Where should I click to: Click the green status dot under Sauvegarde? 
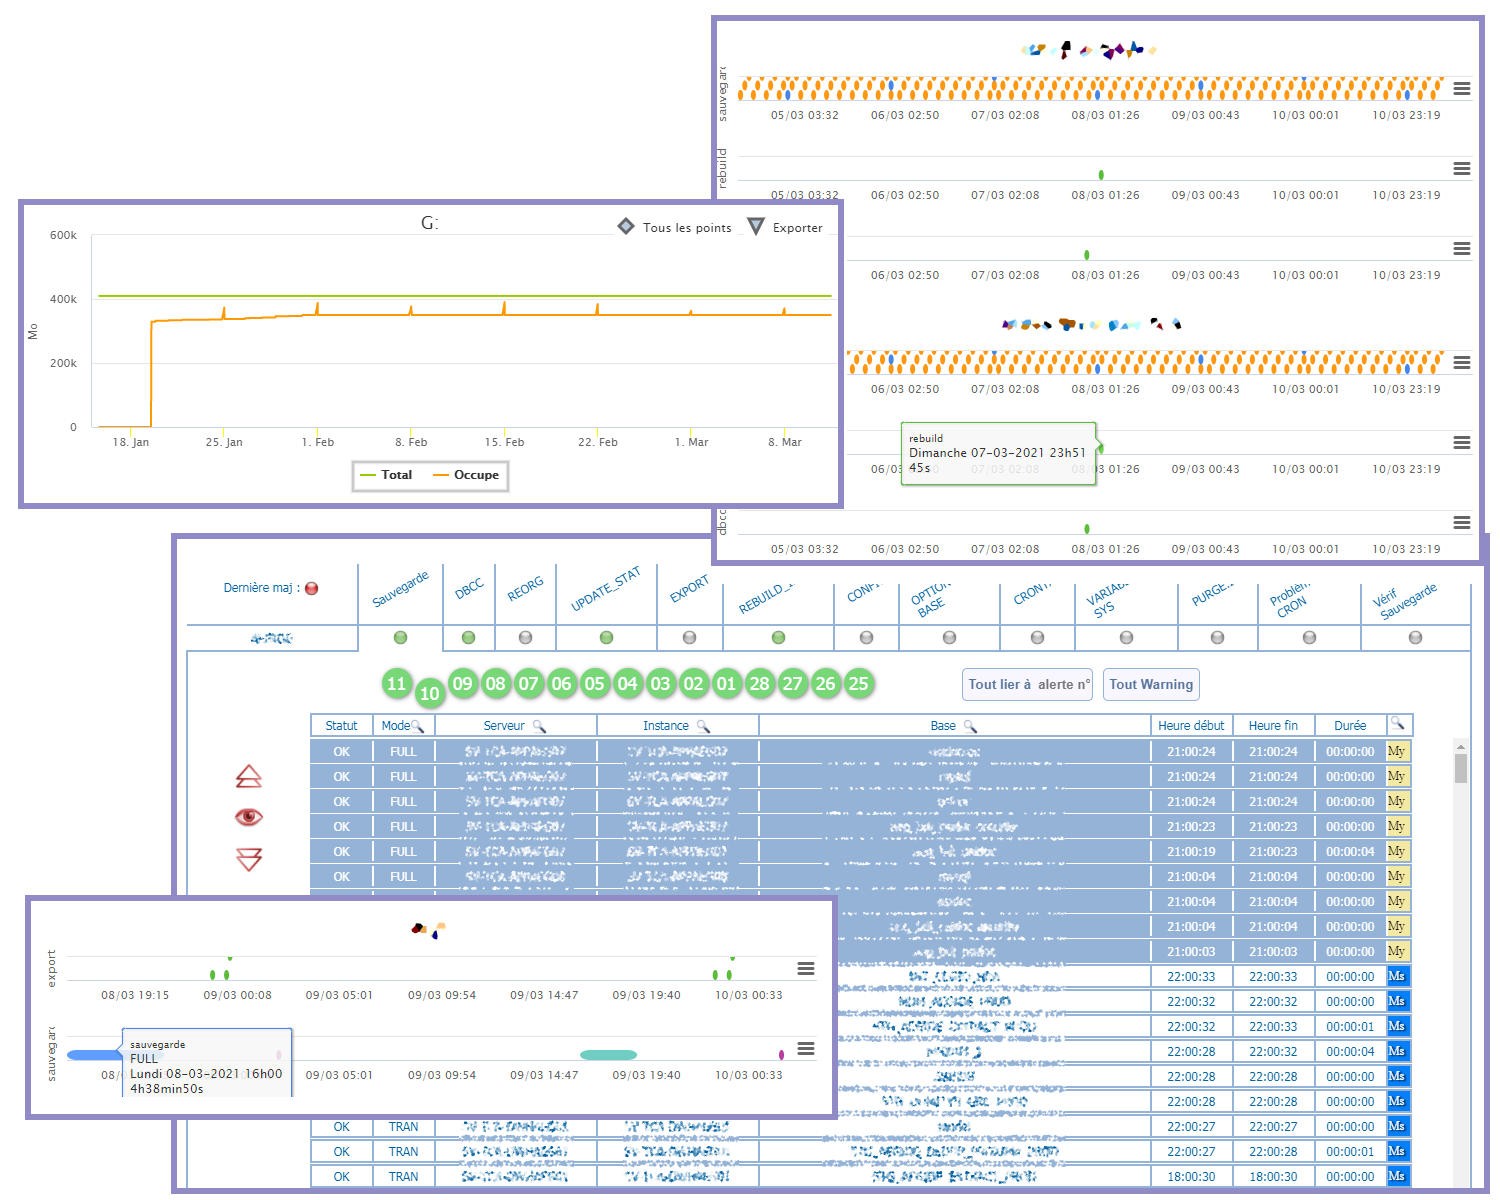point(401,637)
